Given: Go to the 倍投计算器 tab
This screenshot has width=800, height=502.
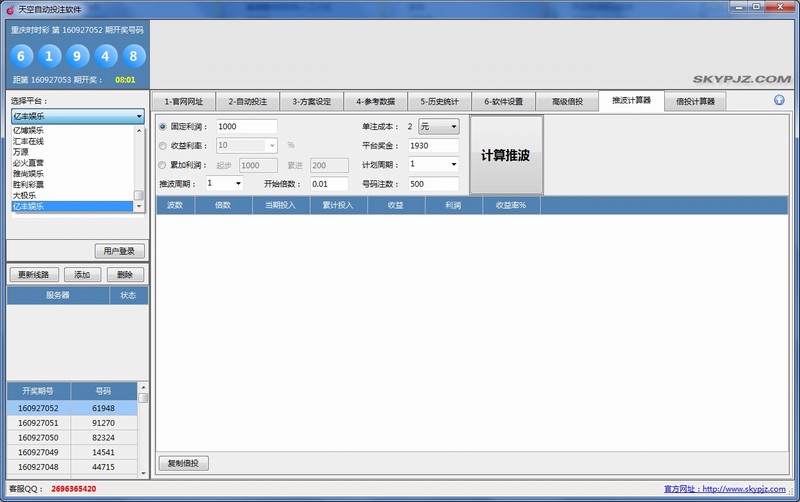Looking at the screenshot, I should tap(695, 101).
